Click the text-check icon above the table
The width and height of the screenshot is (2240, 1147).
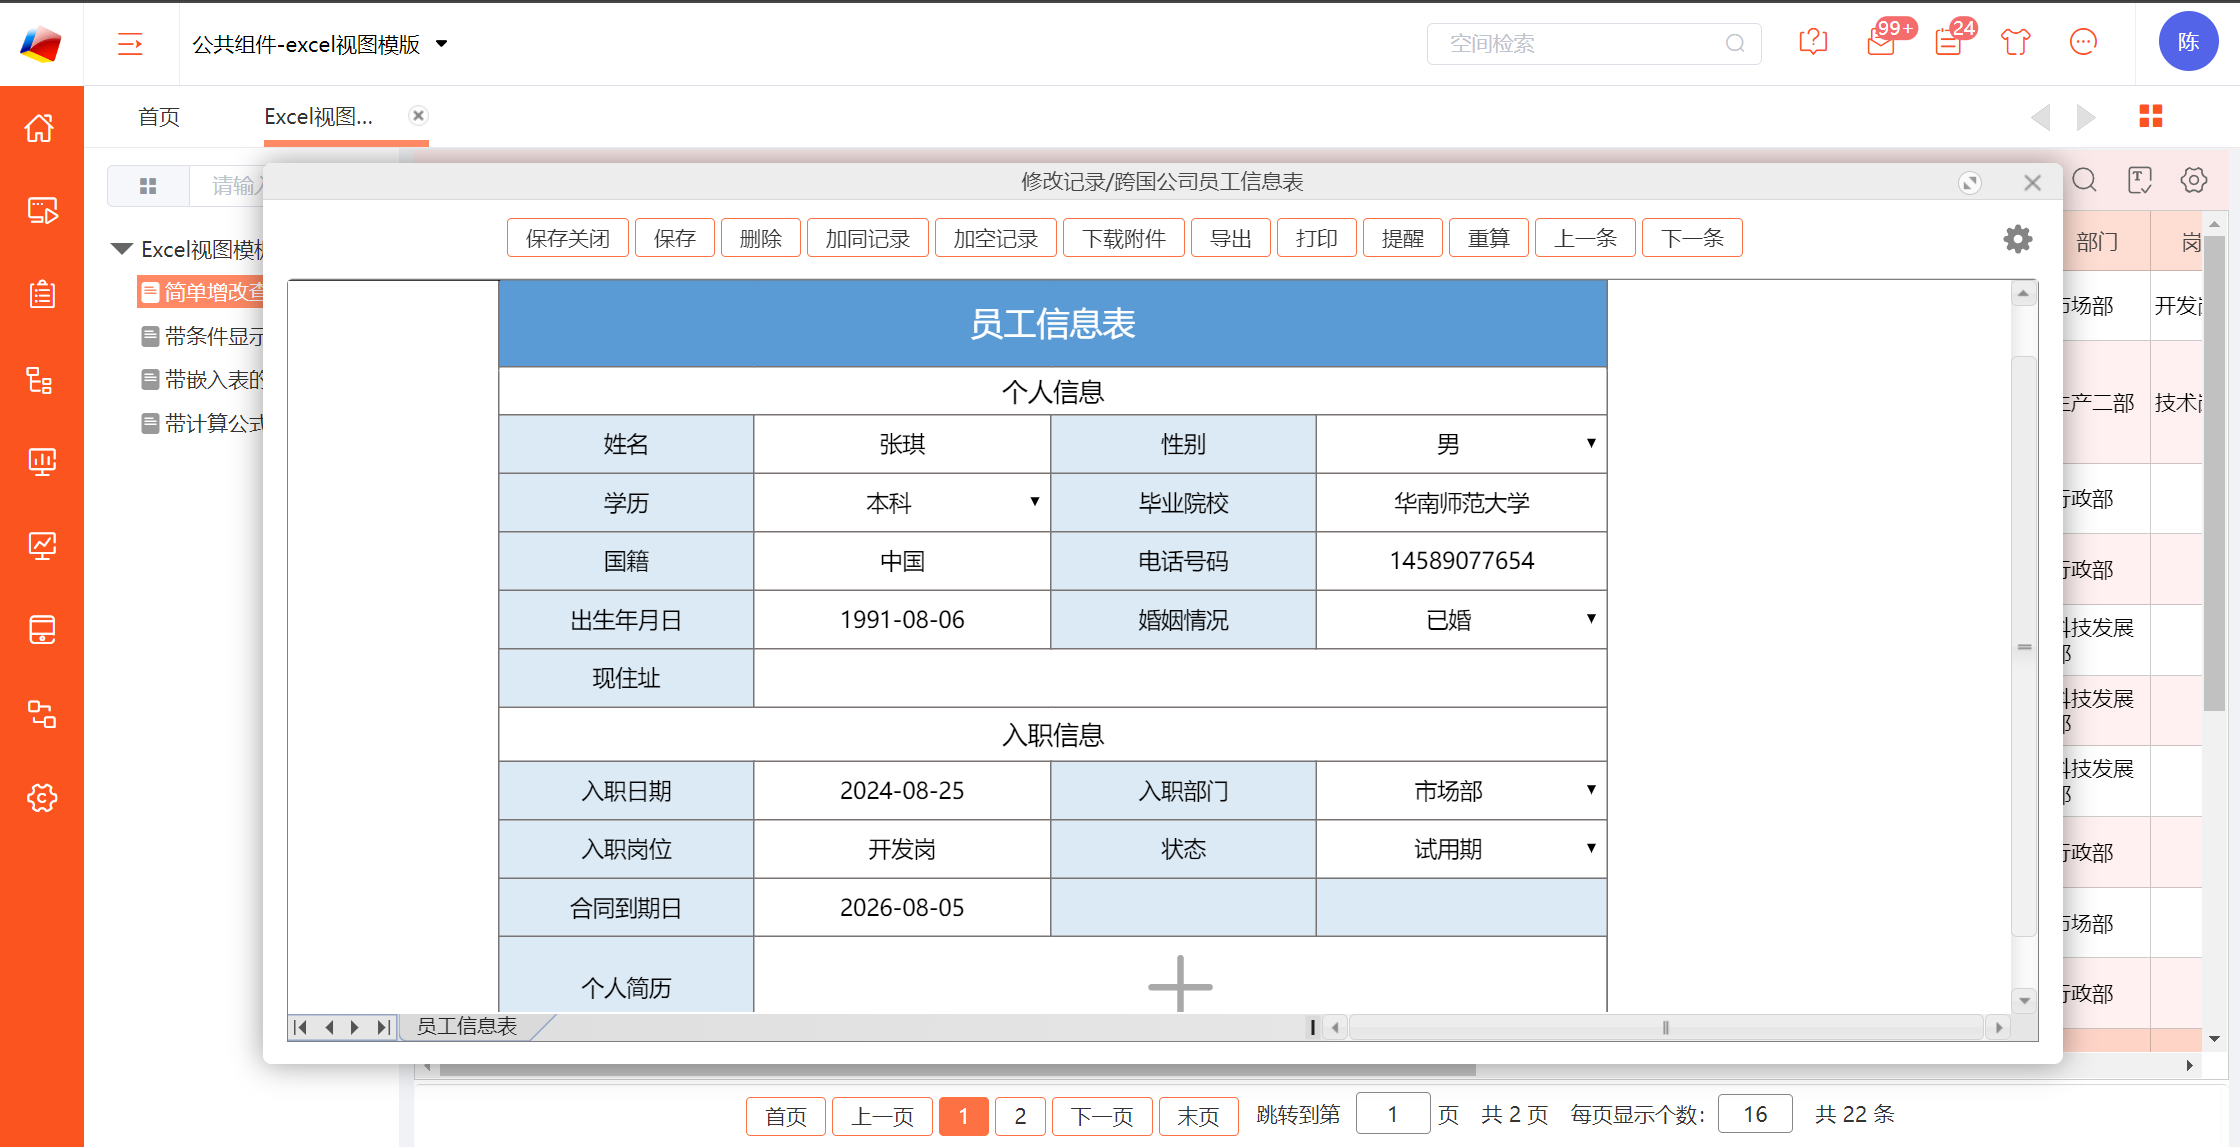click(x=2140, y=180)
